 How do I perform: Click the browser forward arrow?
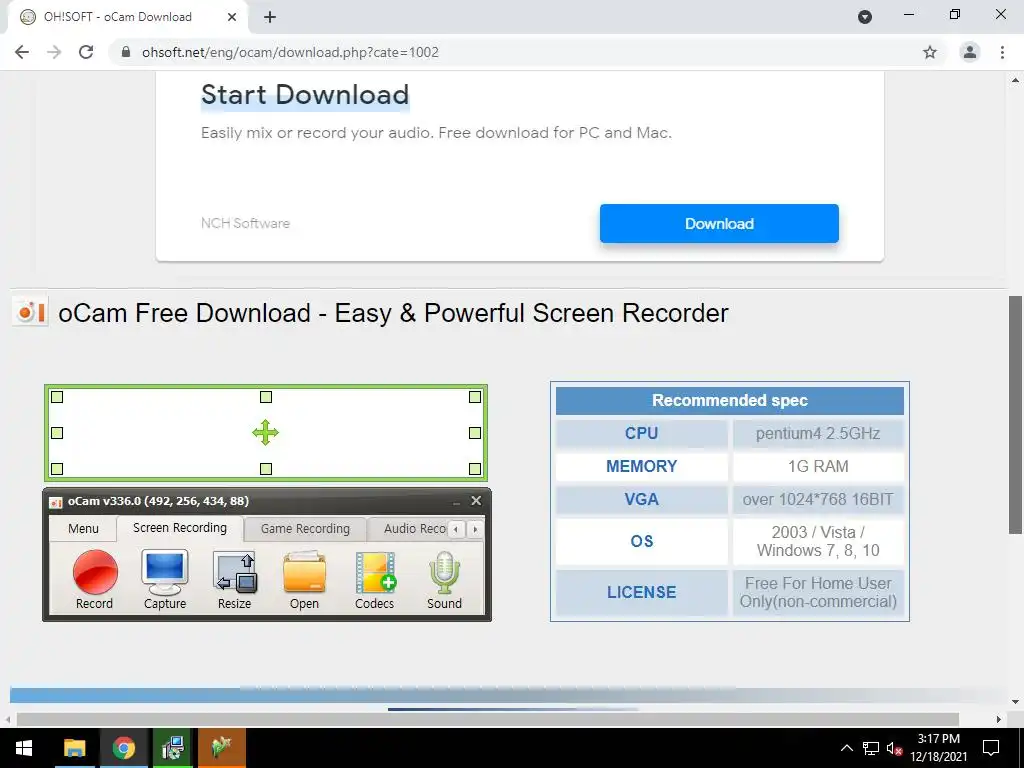pos(54,52)
